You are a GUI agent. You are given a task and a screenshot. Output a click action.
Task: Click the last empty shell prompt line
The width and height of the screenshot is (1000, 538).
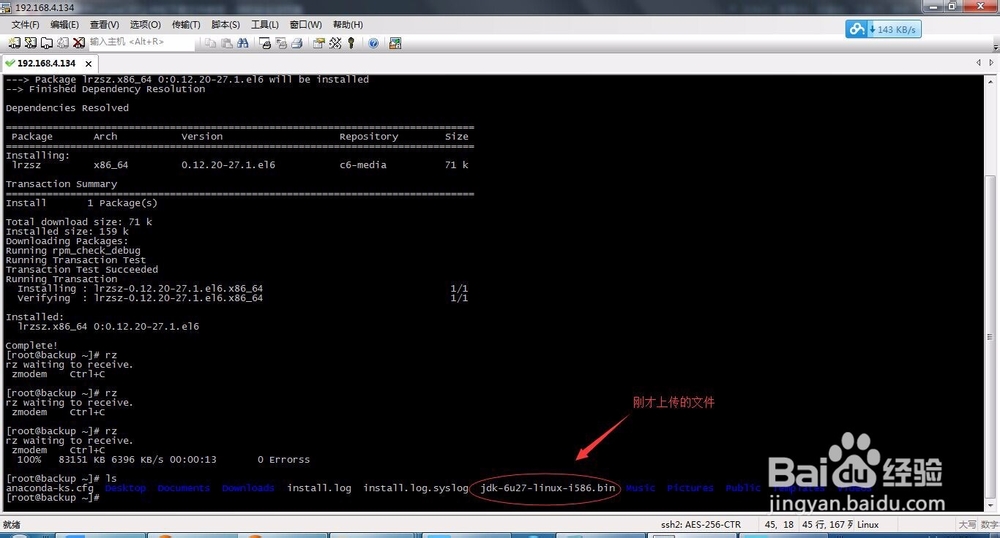(52, 497)
